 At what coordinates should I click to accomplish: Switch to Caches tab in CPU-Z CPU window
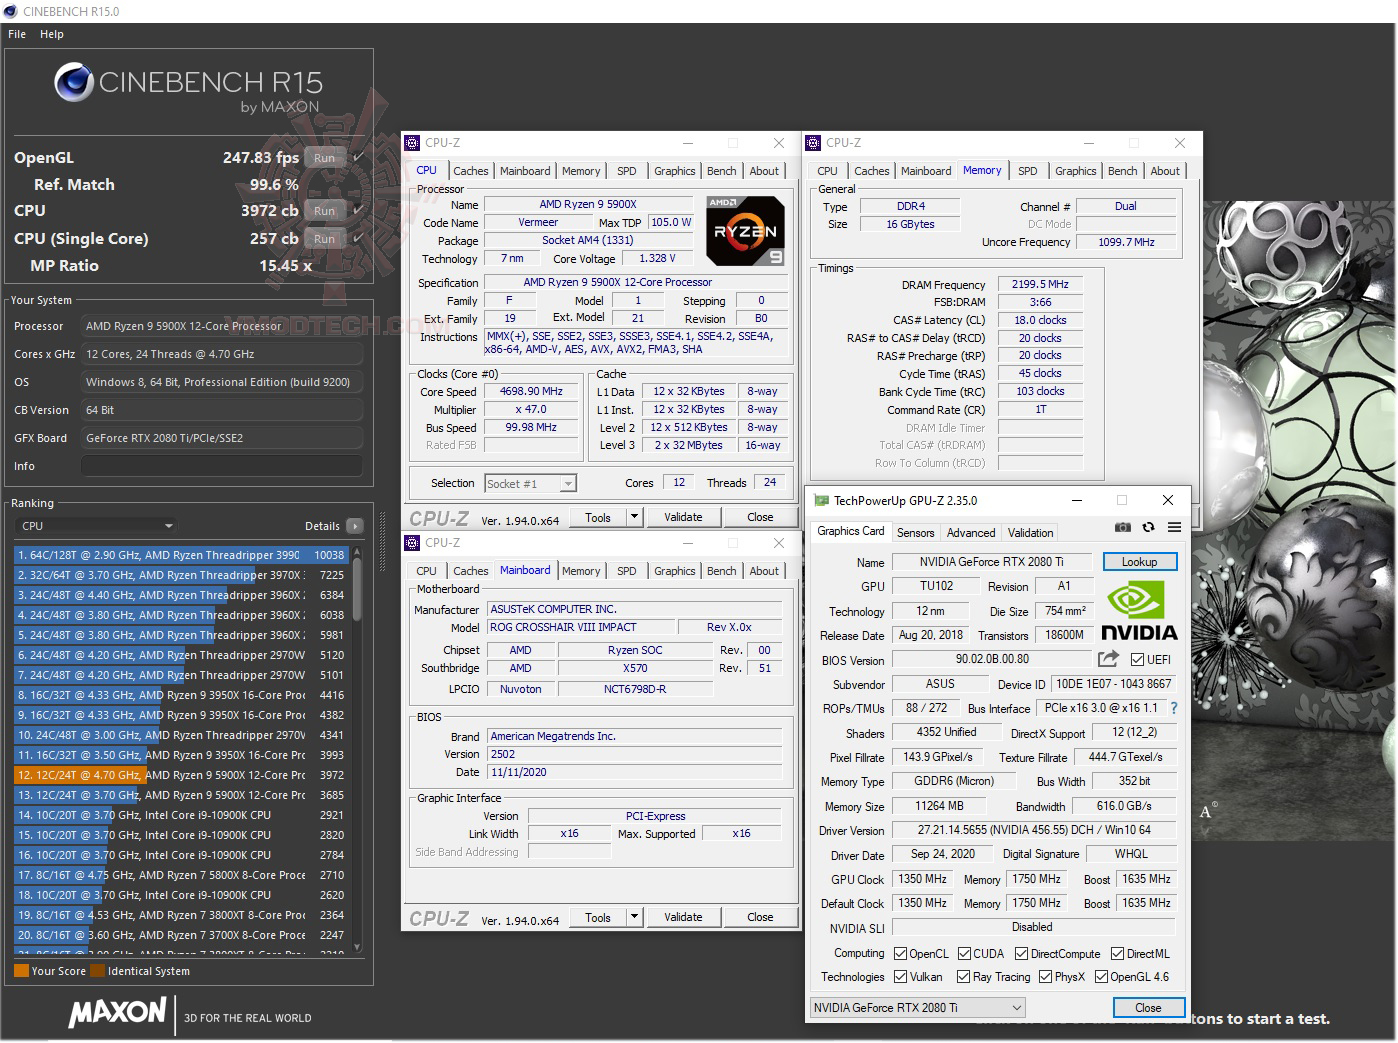(x=470, y=171)
